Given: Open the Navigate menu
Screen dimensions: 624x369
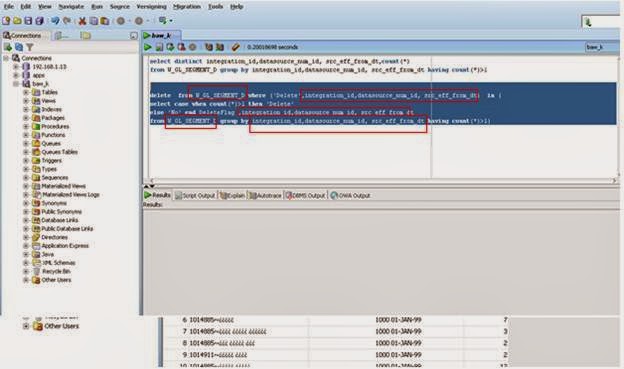Looking at the screenshot, I should coord(71,6).
